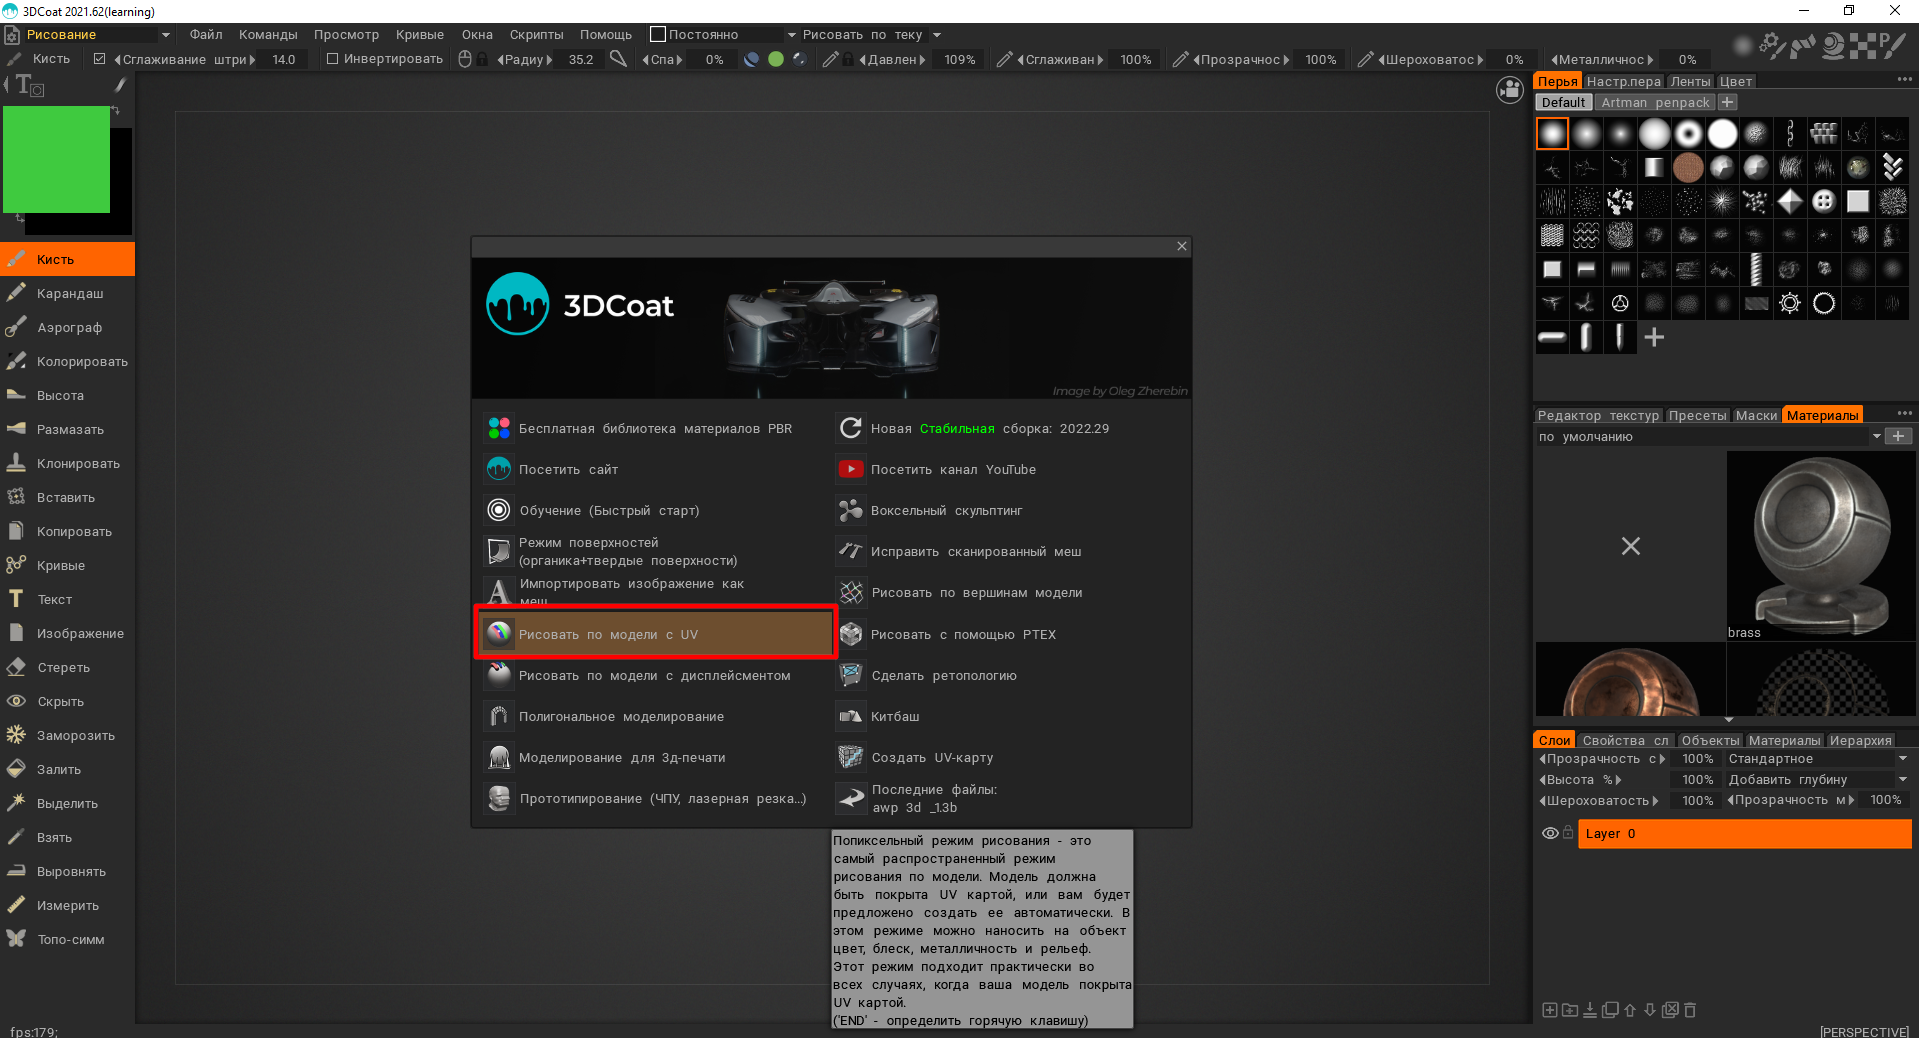Delete the layer with the trash icon
The height and width of the screenshot is (1038, 1919).
[x=1690, y=1010]
